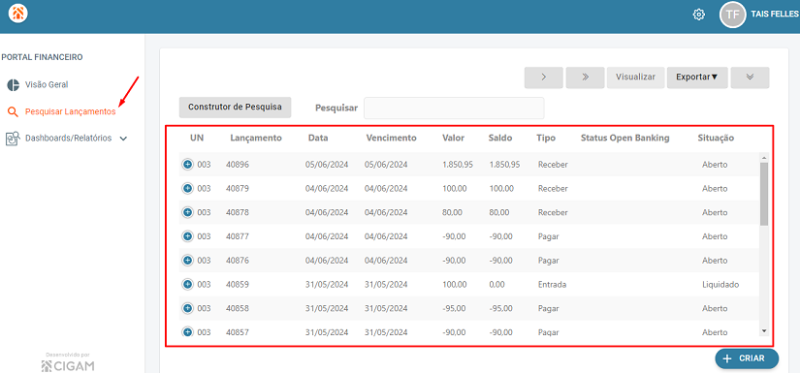The height and width of the screenshot is (373, 800).
Task: Sort by UN column header
Action: [x=197, y=138]
